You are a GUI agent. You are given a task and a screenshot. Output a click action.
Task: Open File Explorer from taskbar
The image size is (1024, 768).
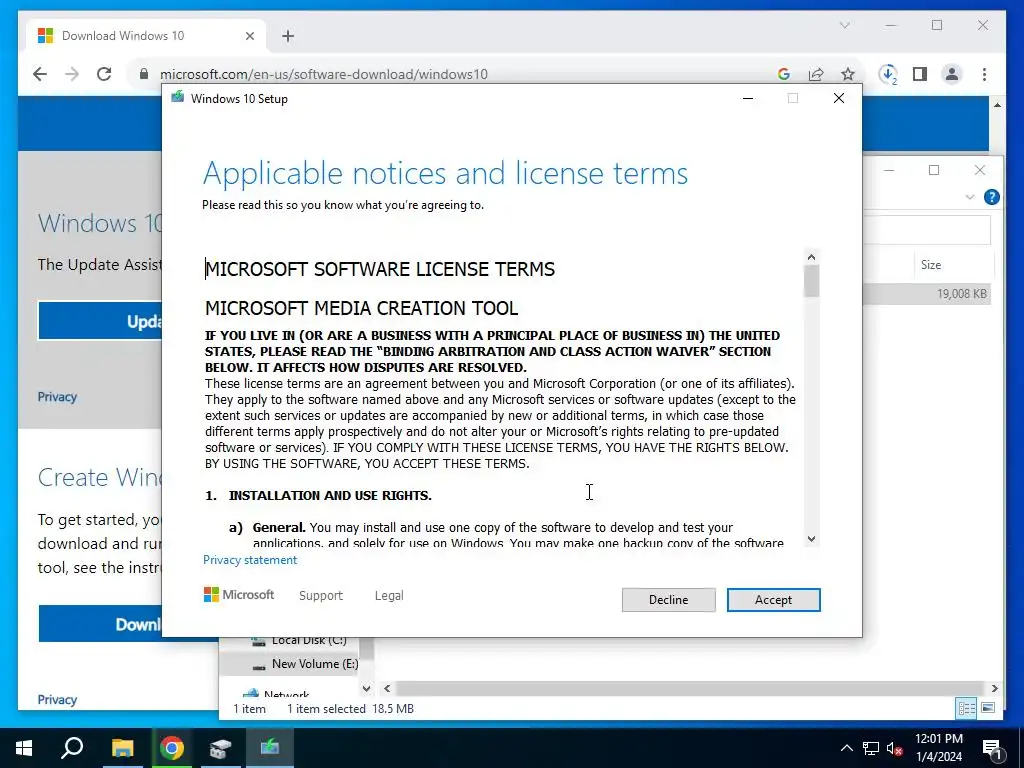click(122, 748)
